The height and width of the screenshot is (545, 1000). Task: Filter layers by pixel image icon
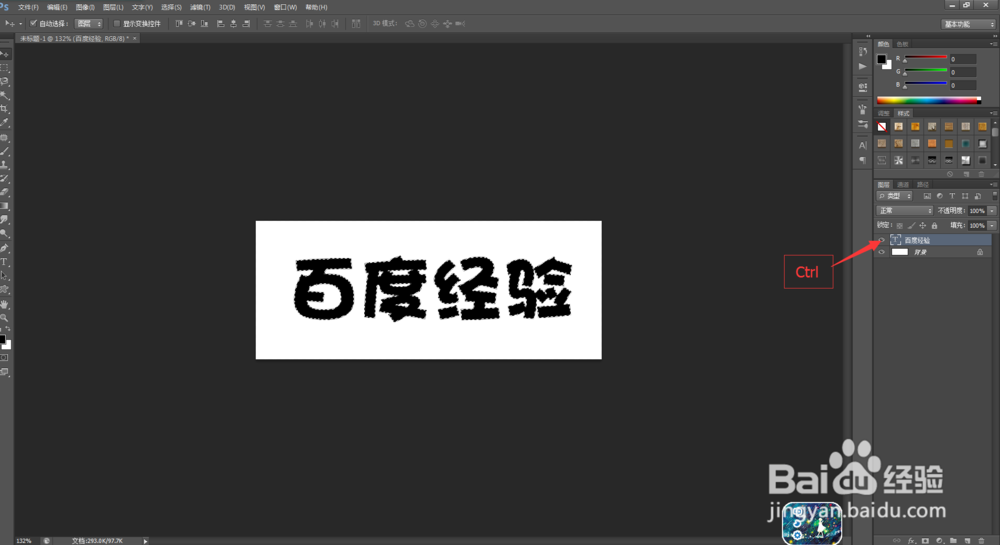pyautogui.click(x=927, y=196)
